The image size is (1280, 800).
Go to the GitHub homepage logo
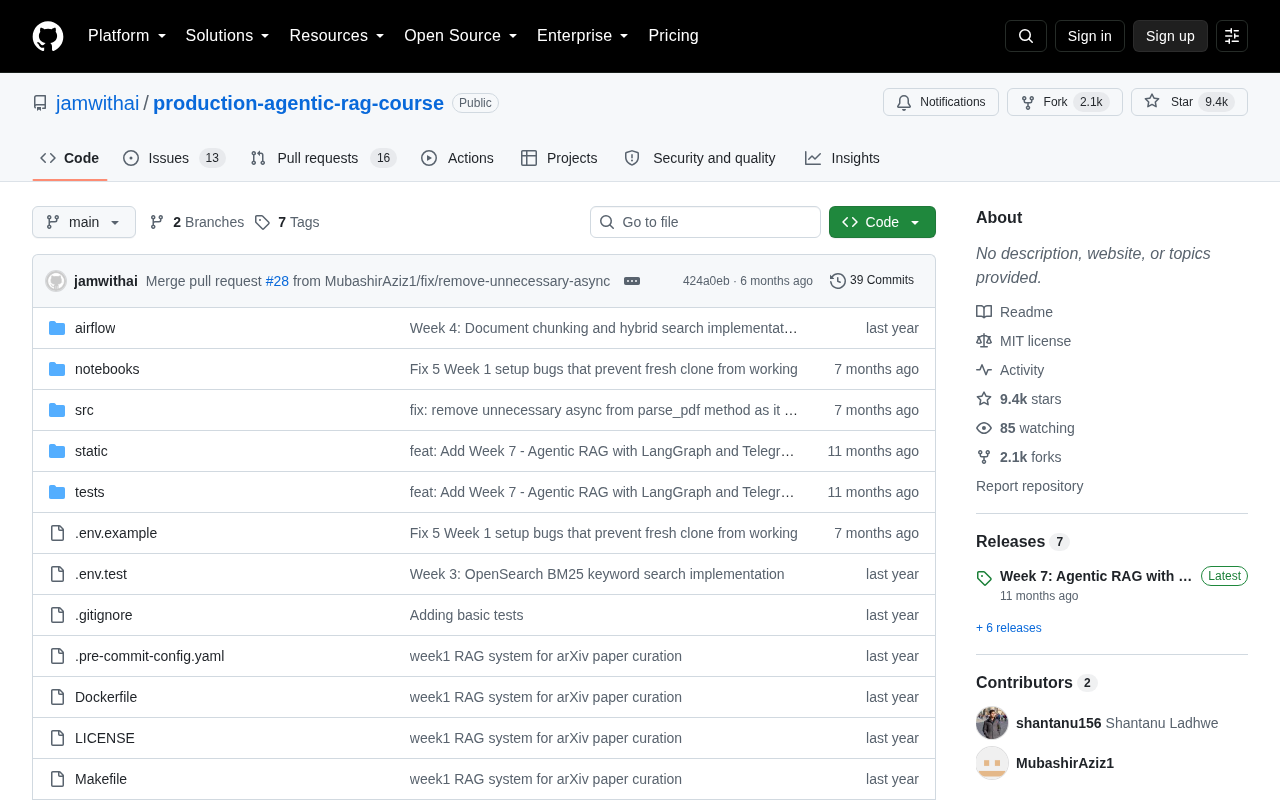click(48, 36)
